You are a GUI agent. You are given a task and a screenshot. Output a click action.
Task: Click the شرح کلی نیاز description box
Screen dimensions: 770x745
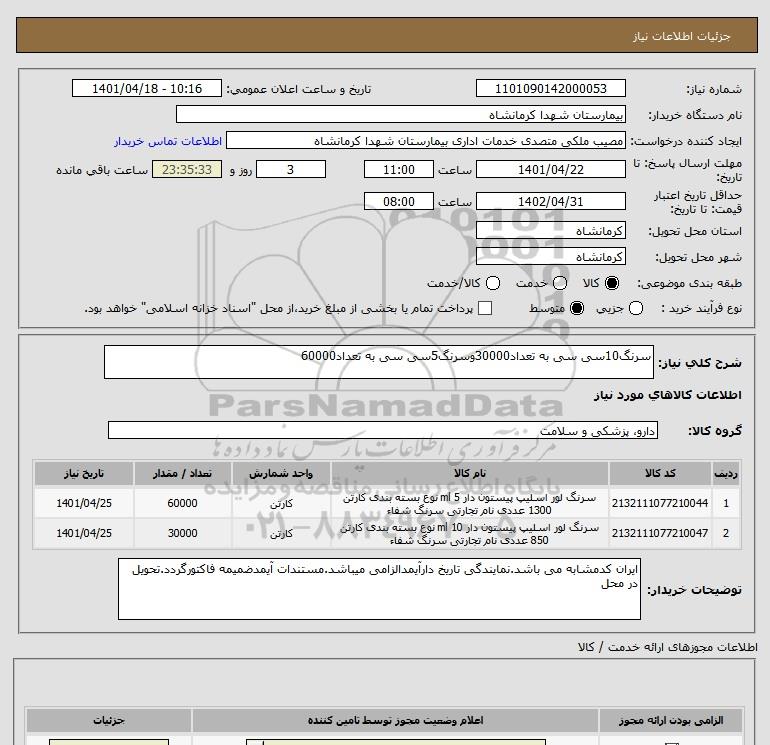(379, 362)
